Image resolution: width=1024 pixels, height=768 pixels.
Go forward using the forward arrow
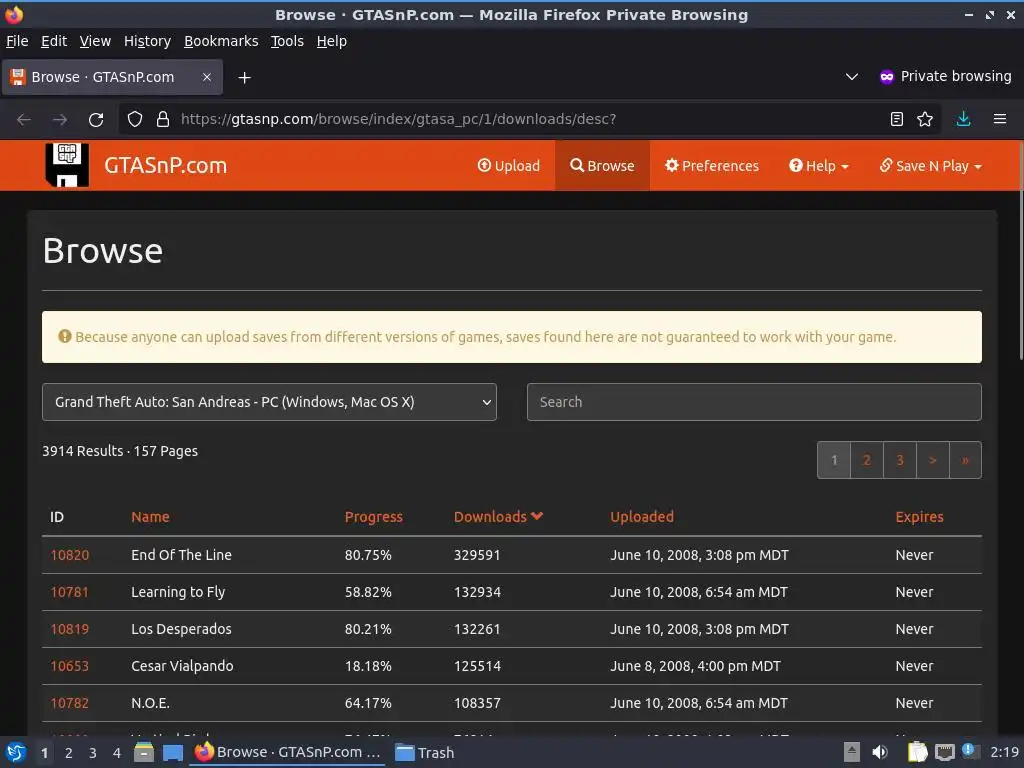[x=60, y=120]
